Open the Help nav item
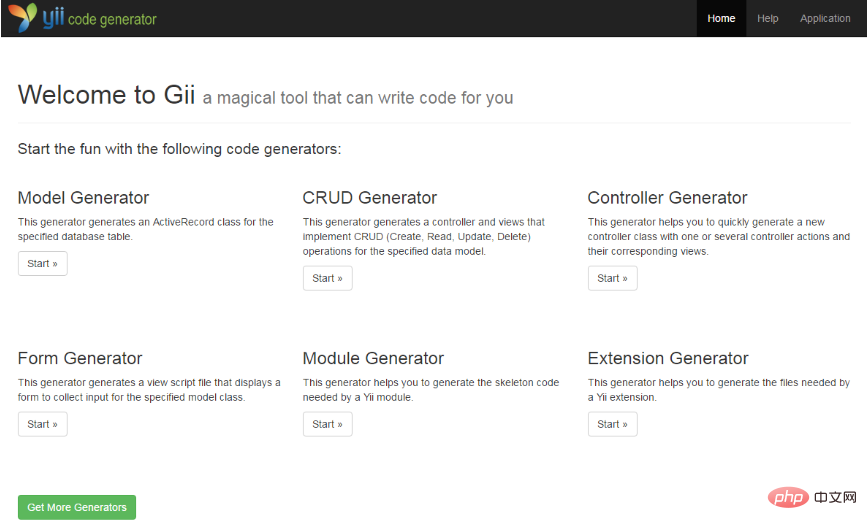 (767, 18)
